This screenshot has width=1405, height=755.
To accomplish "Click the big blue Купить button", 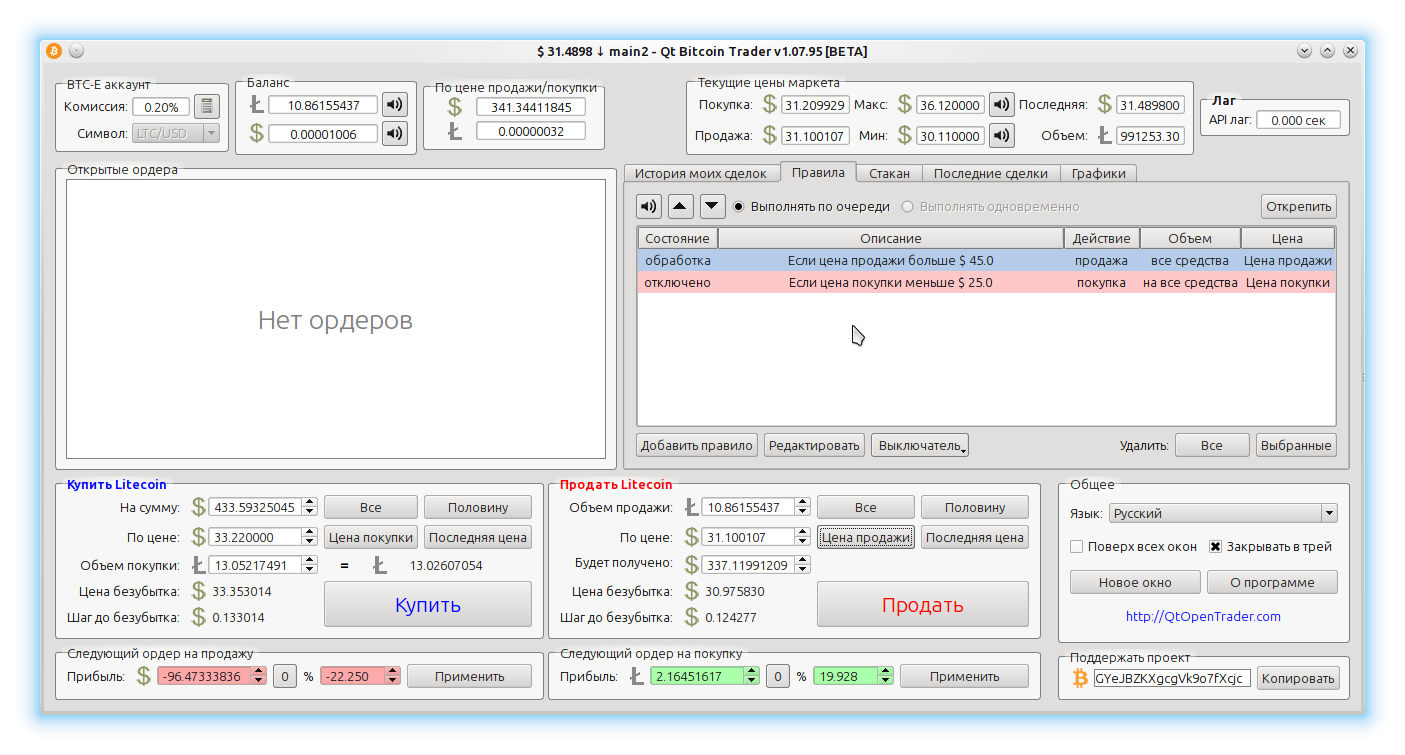I will tap(428, 604).
